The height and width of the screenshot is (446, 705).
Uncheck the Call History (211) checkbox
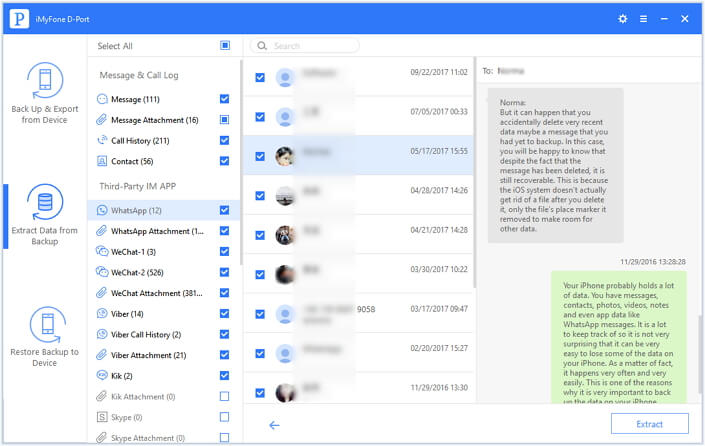pyautogui.click(x=224, y=140)
